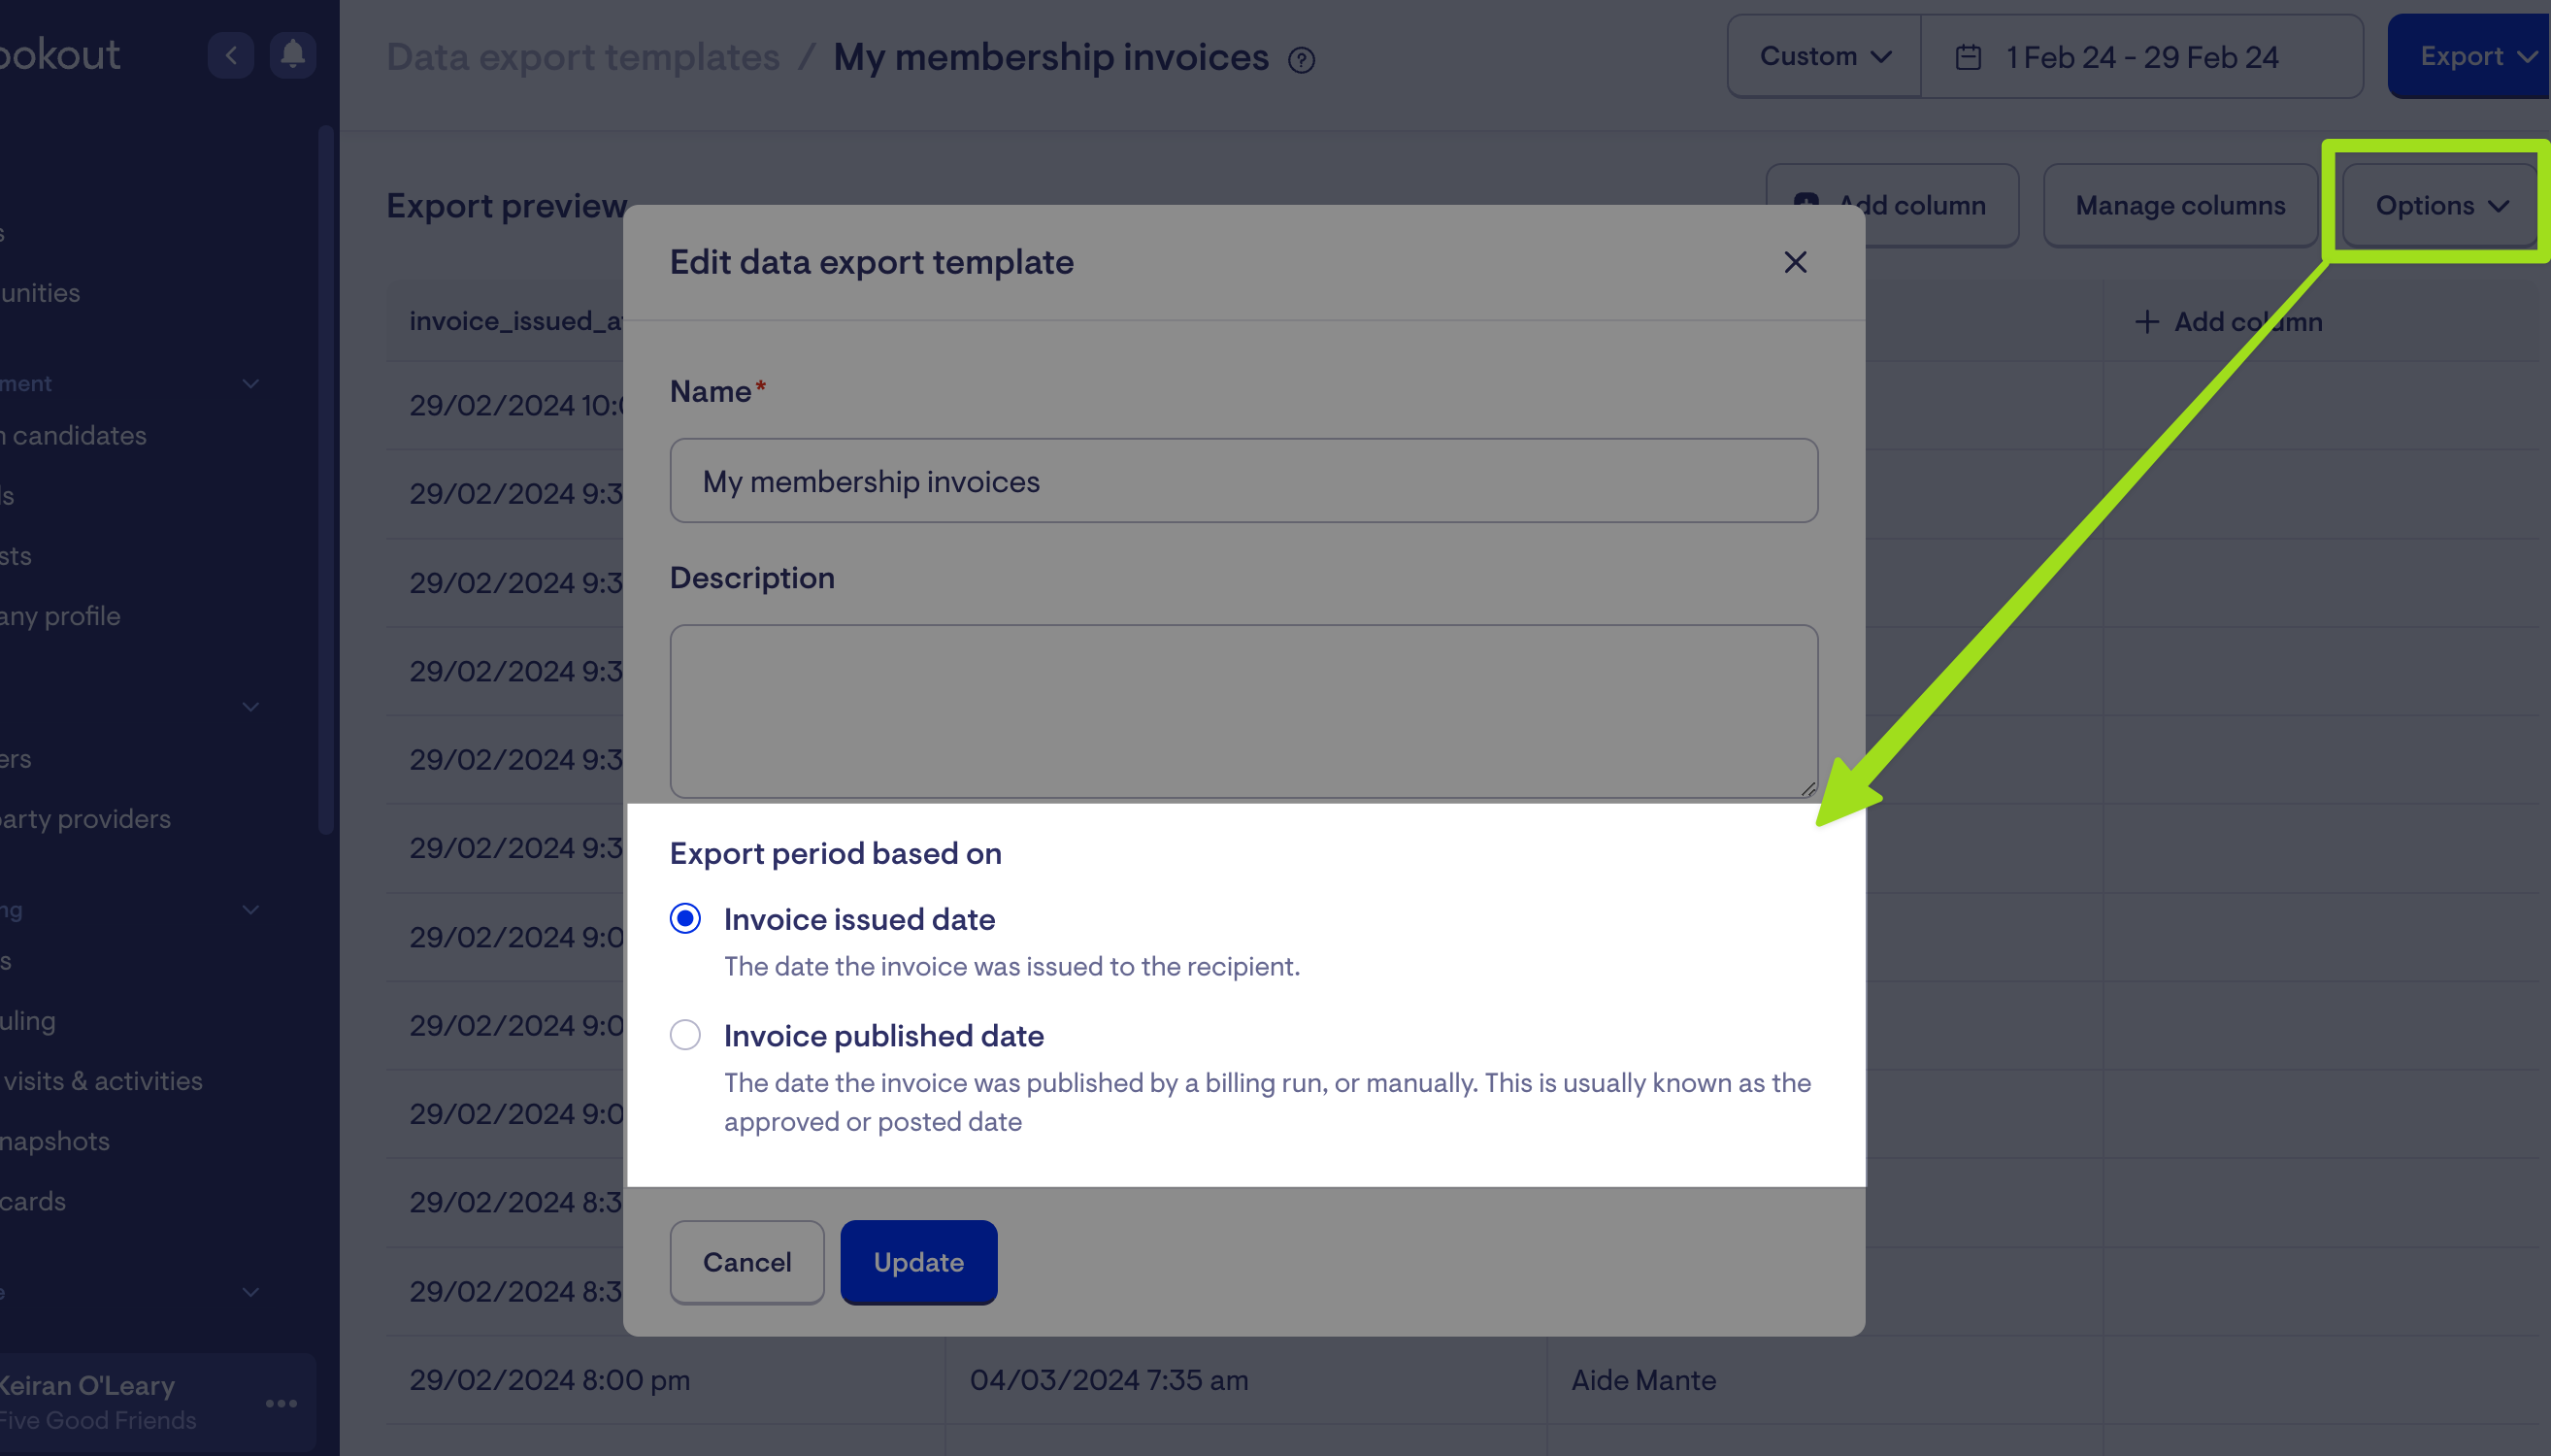The height and width of the screenshot is (1456, 2551).
Task: Click the Cancel button
Action: tap(746, 1261)
